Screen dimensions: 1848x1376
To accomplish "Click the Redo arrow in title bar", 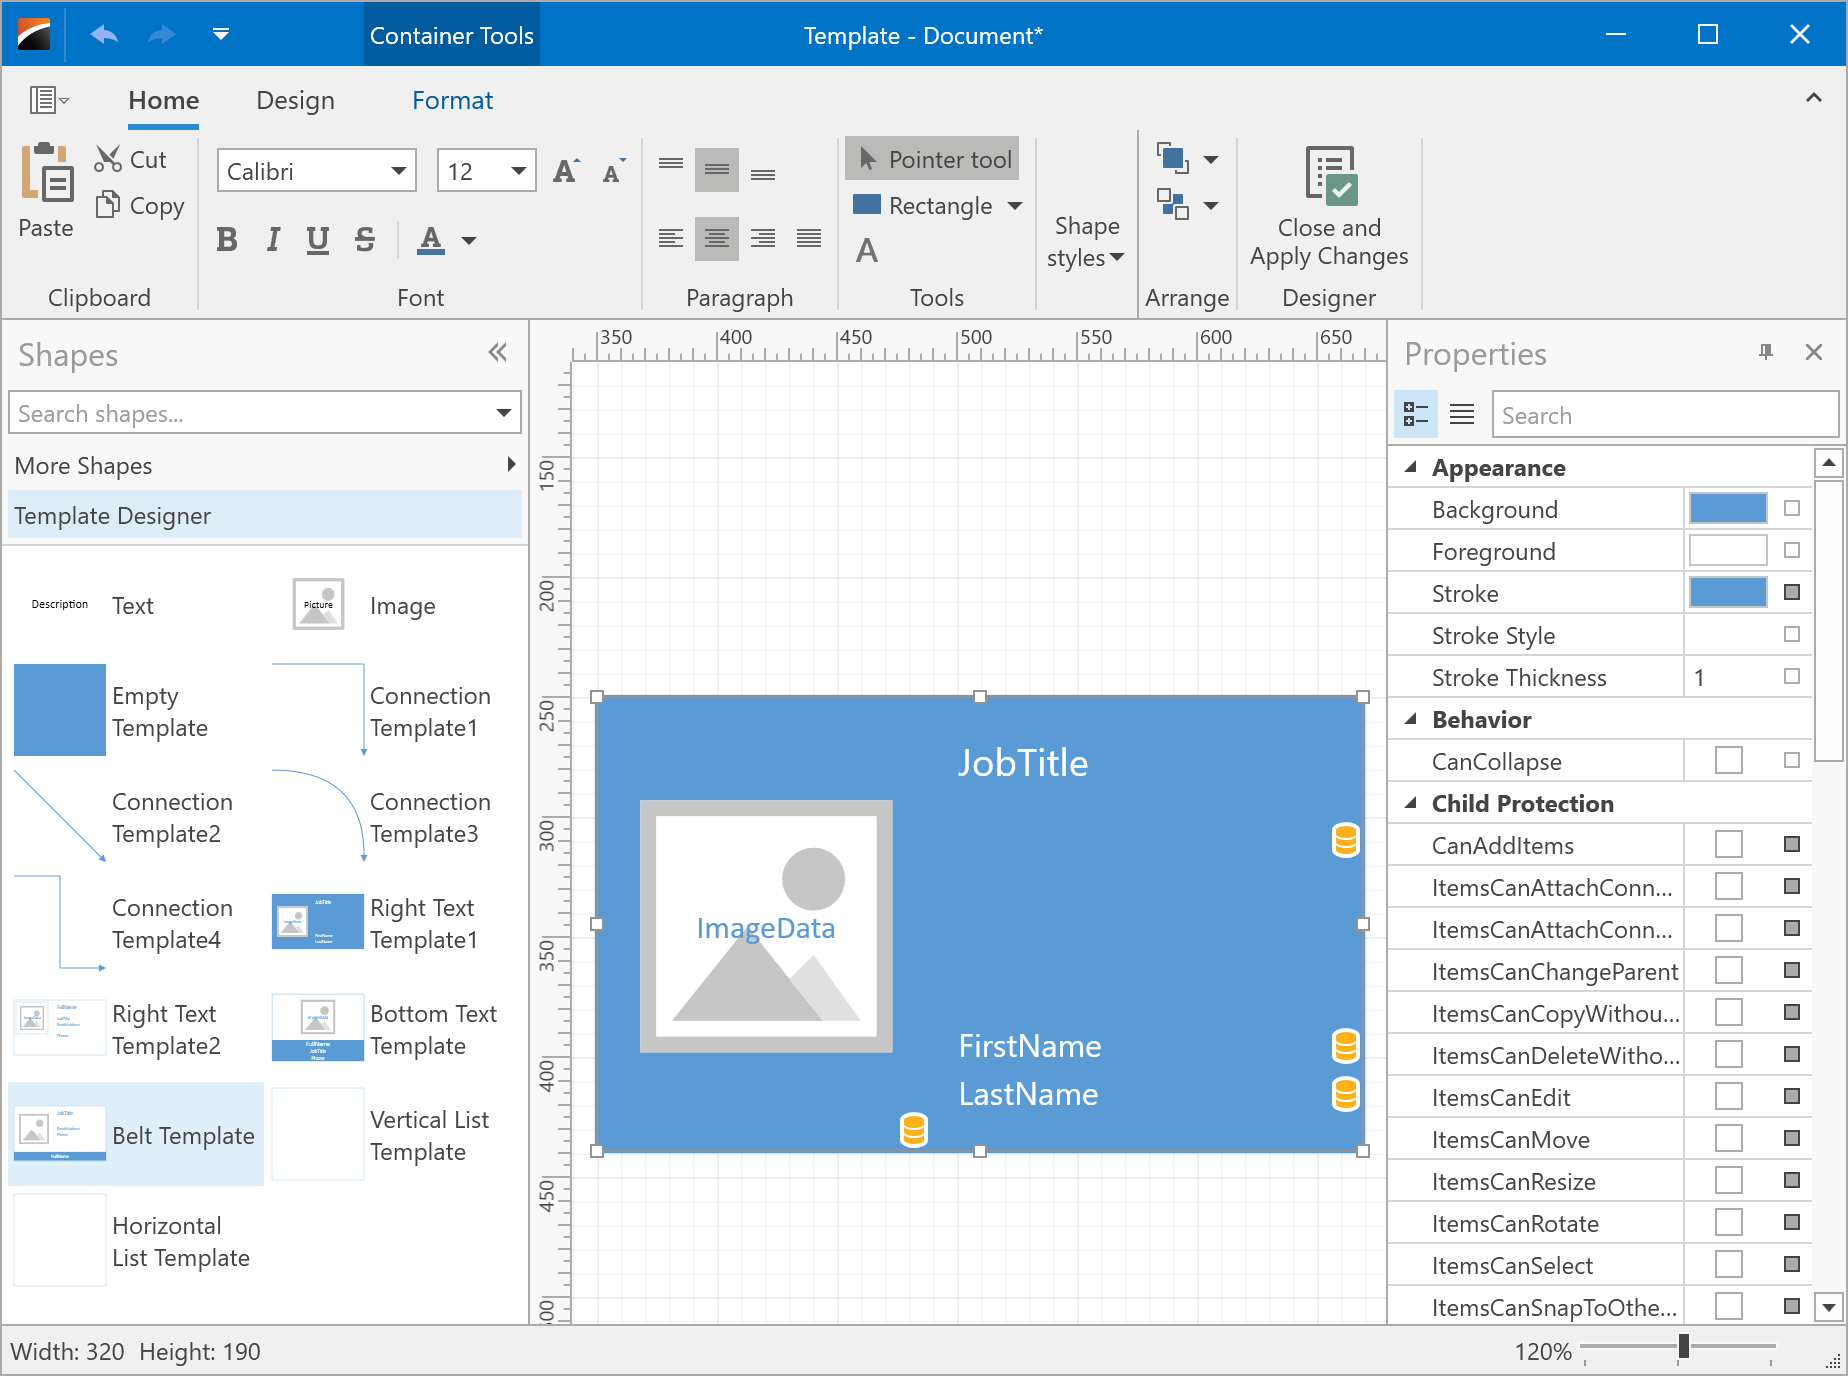I will tap(162, 35).
